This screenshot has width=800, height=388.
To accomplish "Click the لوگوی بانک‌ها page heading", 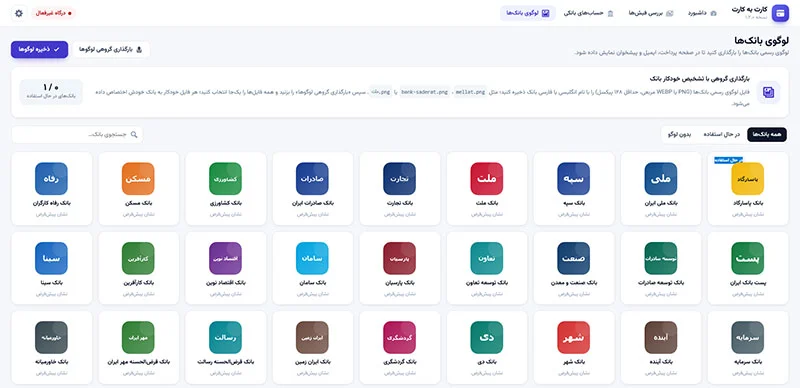I will pyautogui.click(x=761, y=40).
